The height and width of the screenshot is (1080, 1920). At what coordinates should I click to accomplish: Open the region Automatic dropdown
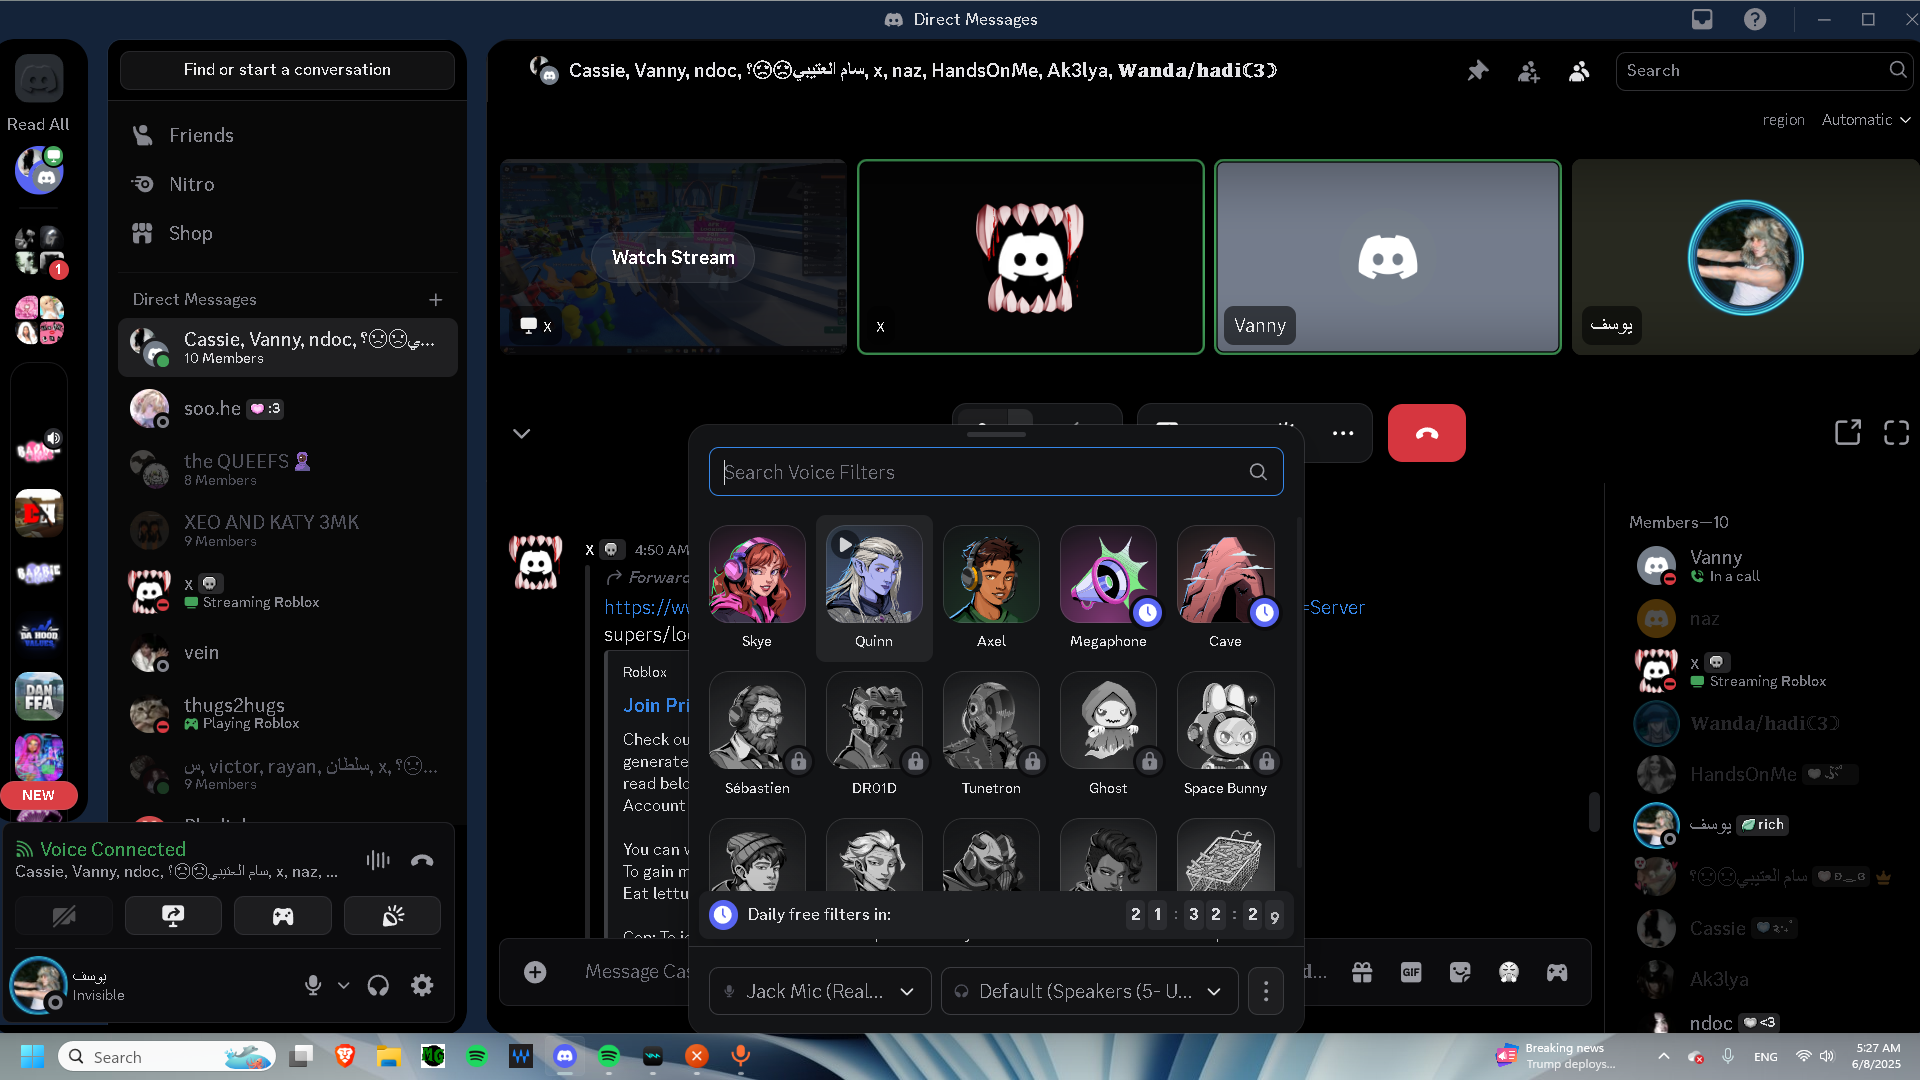pos(1866,120)
